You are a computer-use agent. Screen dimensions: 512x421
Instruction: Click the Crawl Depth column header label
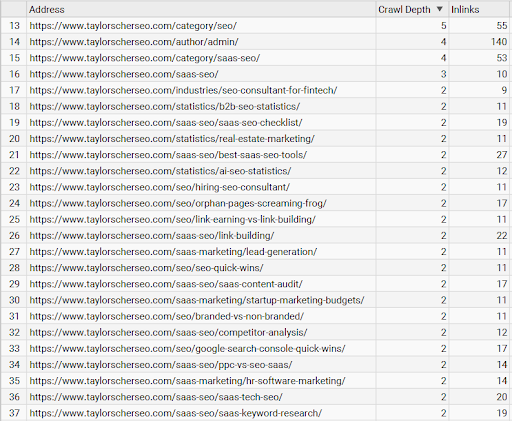point(404,10)
